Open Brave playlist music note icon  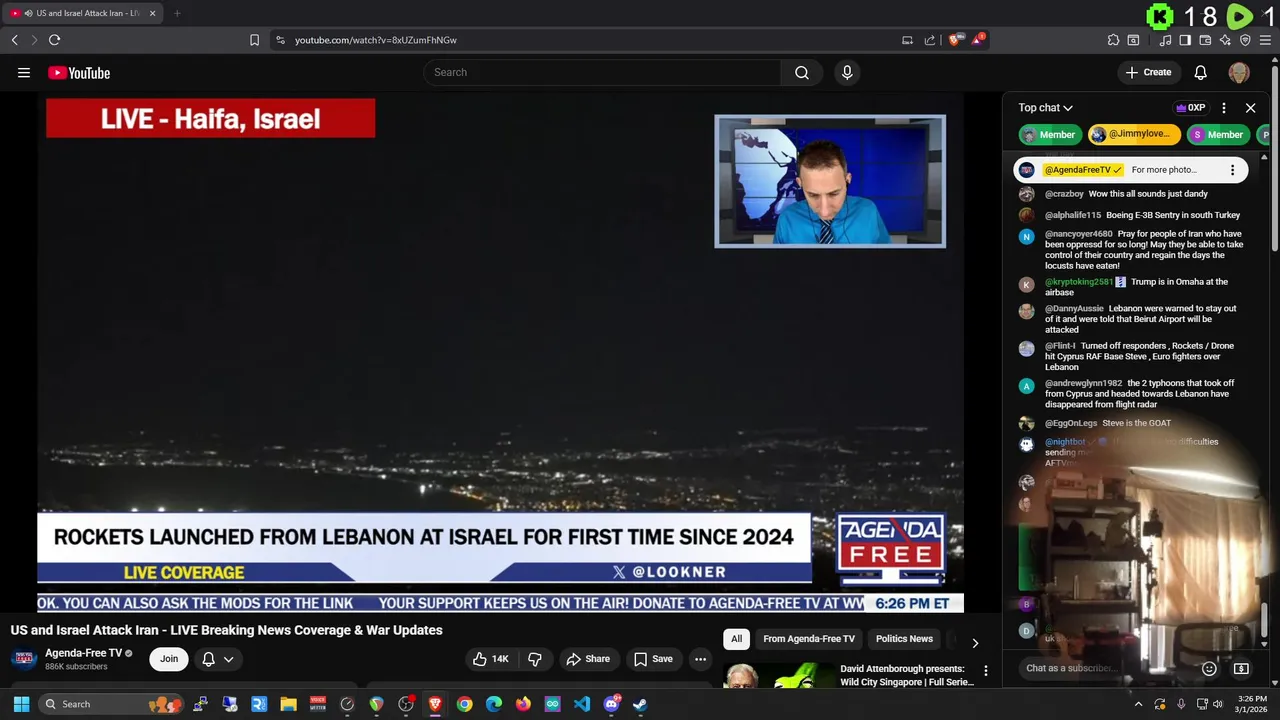1165,40
